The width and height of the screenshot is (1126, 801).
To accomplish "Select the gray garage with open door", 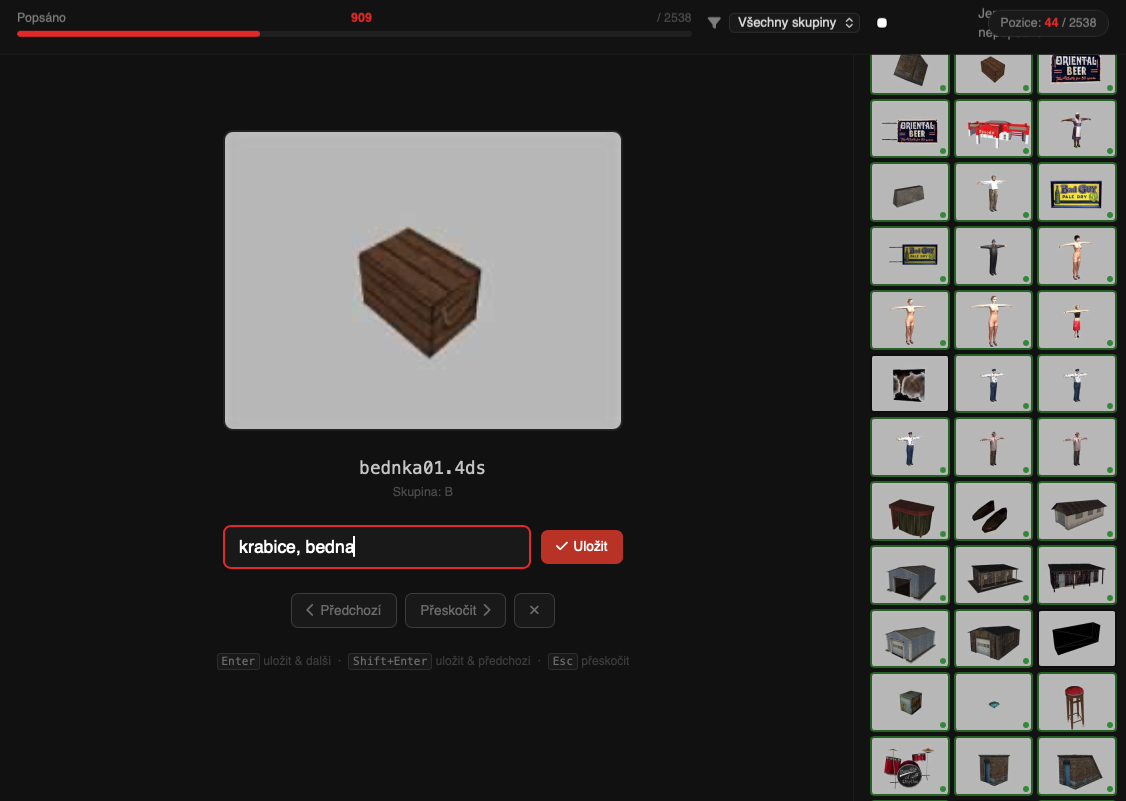I will pos(910,575).
